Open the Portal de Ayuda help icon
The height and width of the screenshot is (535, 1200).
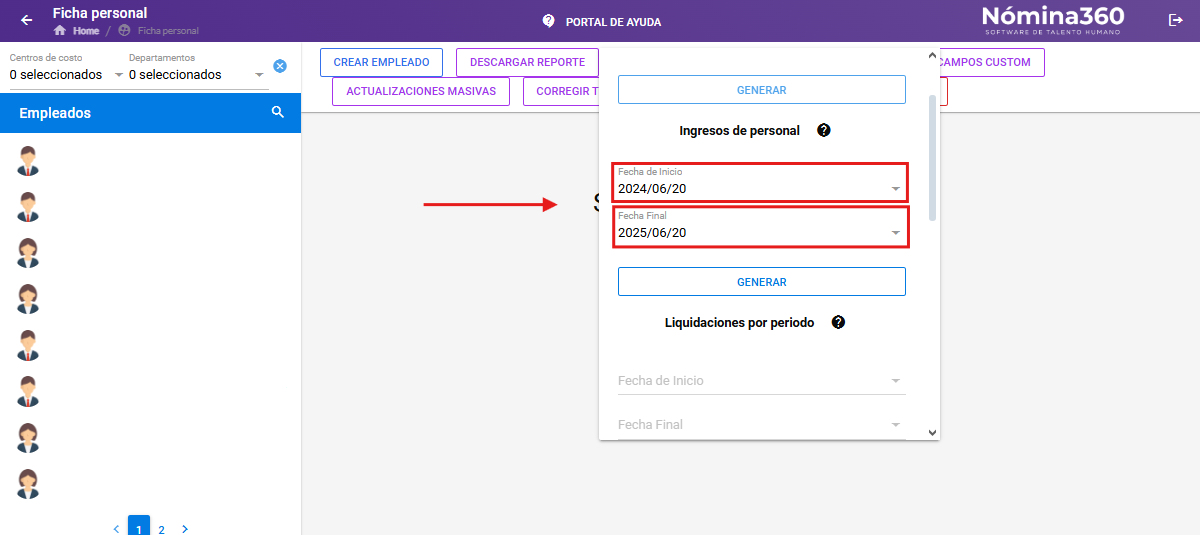(x=548, y=21)
